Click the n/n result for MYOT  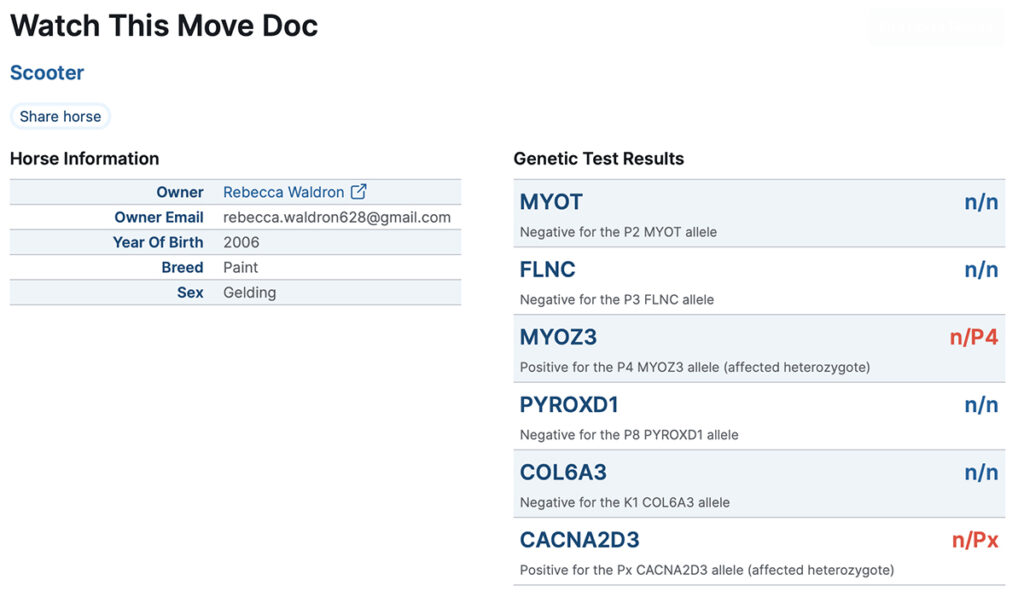pyautogui.click(x=981, y=202)
